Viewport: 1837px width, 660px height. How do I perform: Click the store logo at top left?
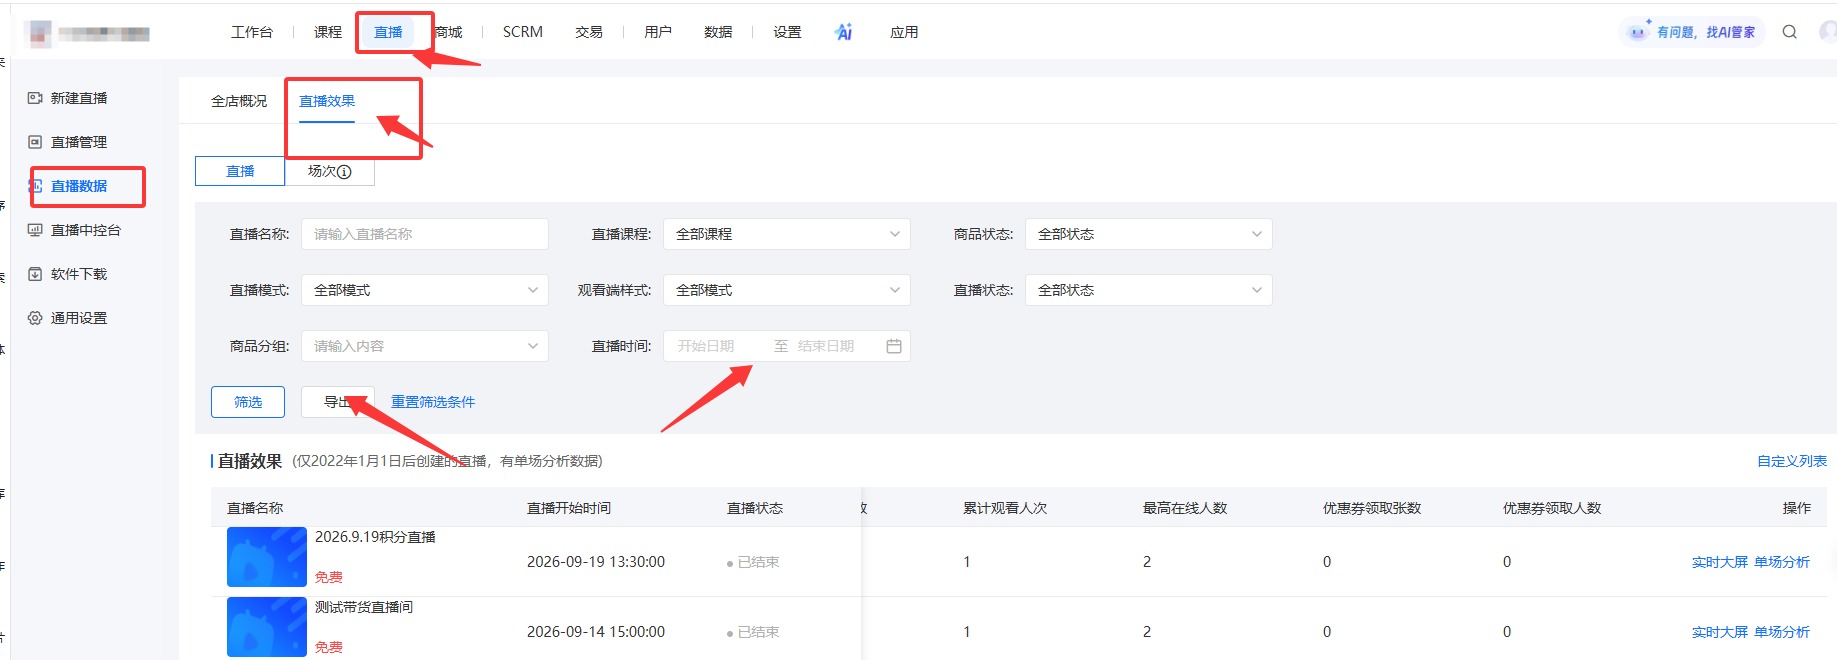coord(40,33)
